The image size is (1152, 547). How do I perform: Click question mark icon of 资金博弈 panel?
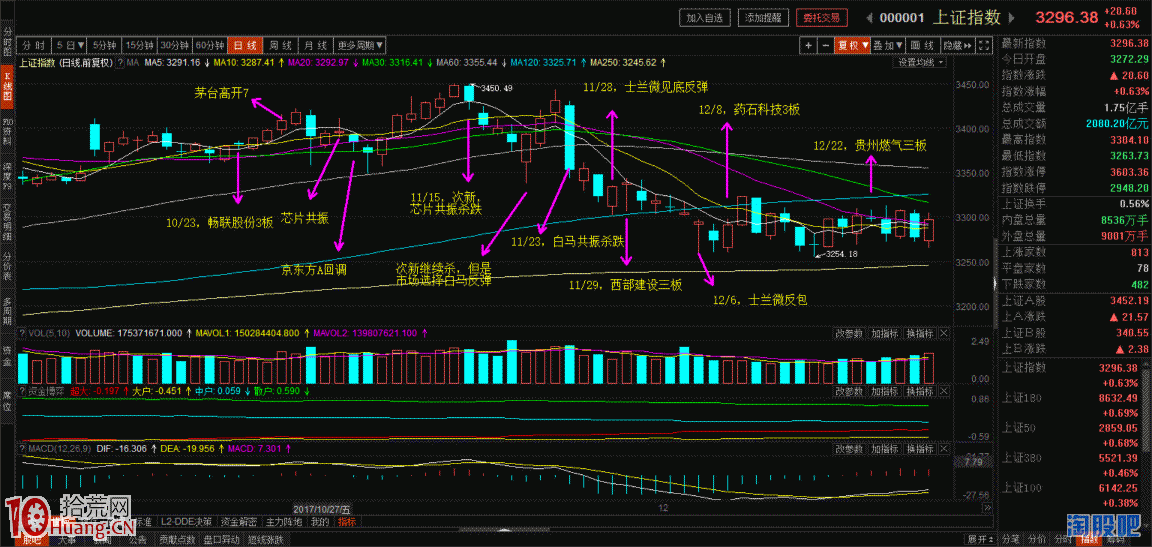pyautogui.click(x=24, y=391)
